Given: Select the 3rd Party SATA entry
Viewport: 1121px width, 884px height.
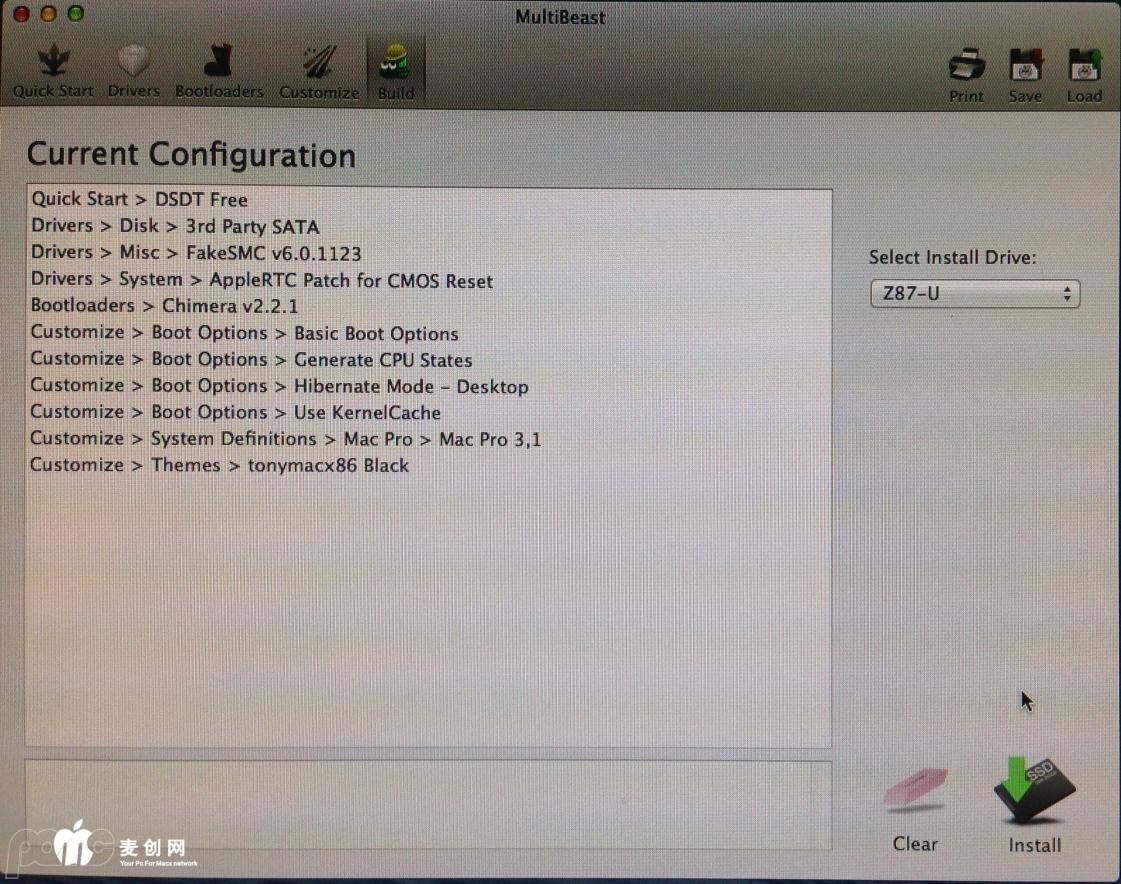Looking at the screenshot, I should (175, 226).
